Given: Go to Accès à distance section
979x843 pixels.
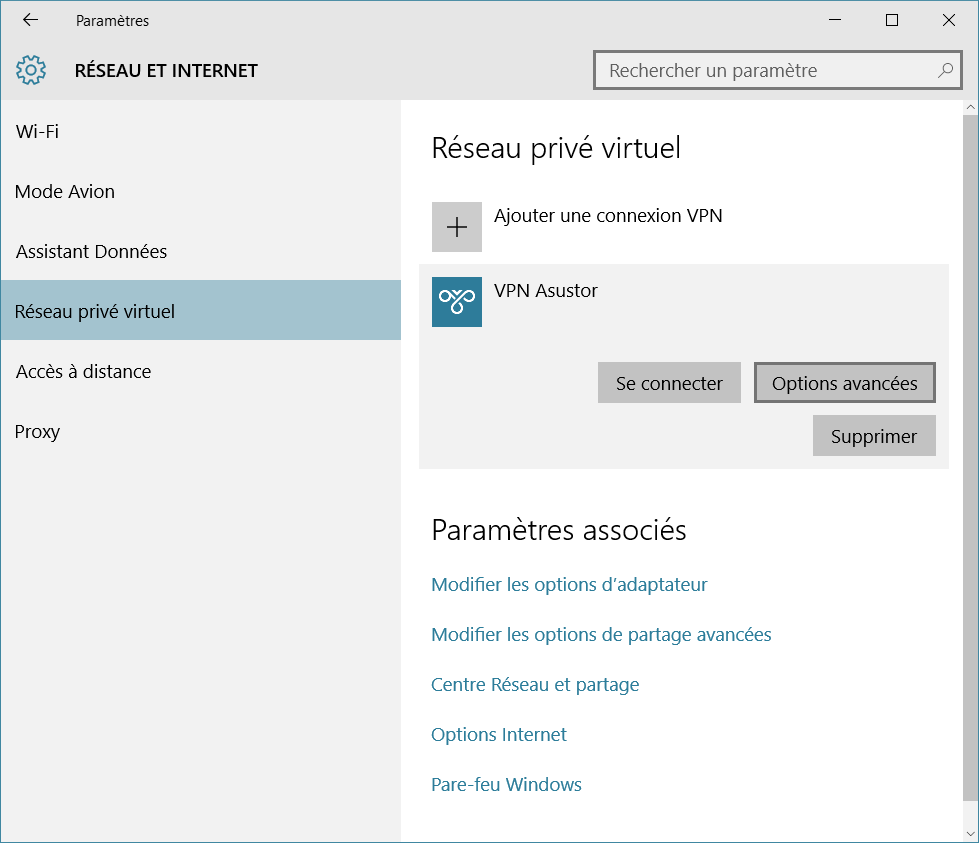Looking at the screenshot, I should coord(83,371).
